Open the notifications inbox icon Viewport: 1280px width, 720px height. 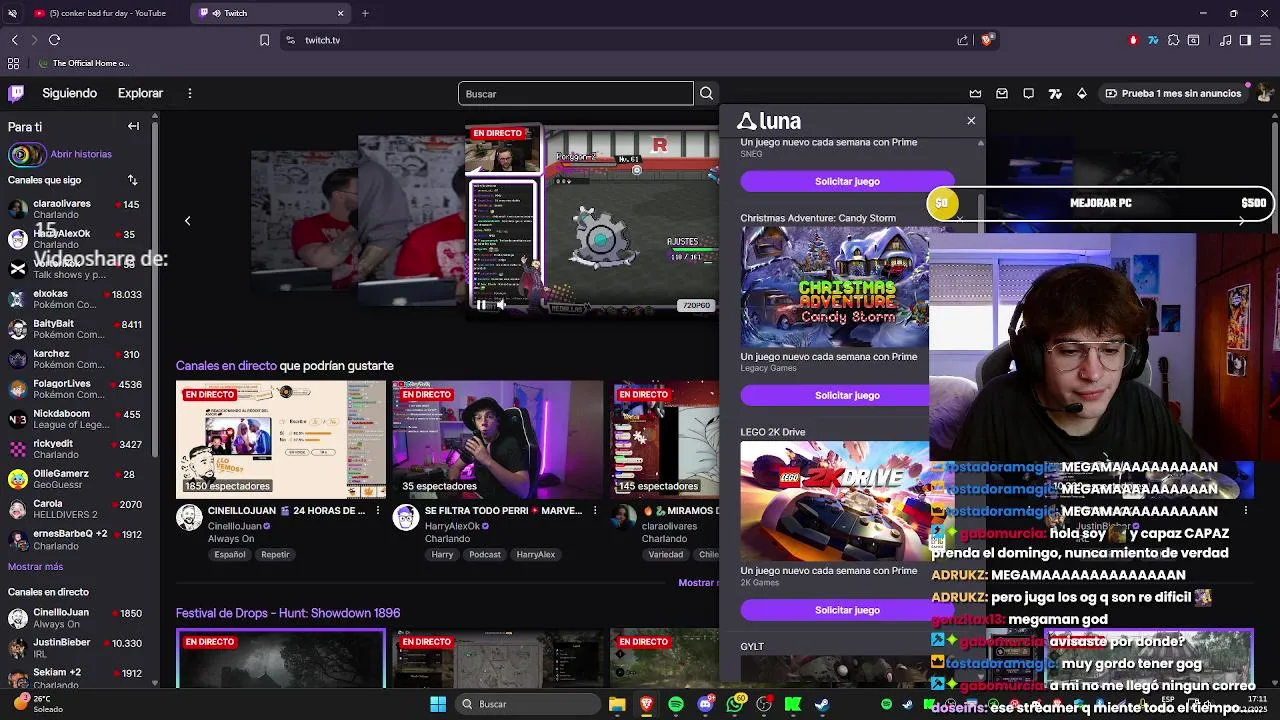pos(1001,93)
